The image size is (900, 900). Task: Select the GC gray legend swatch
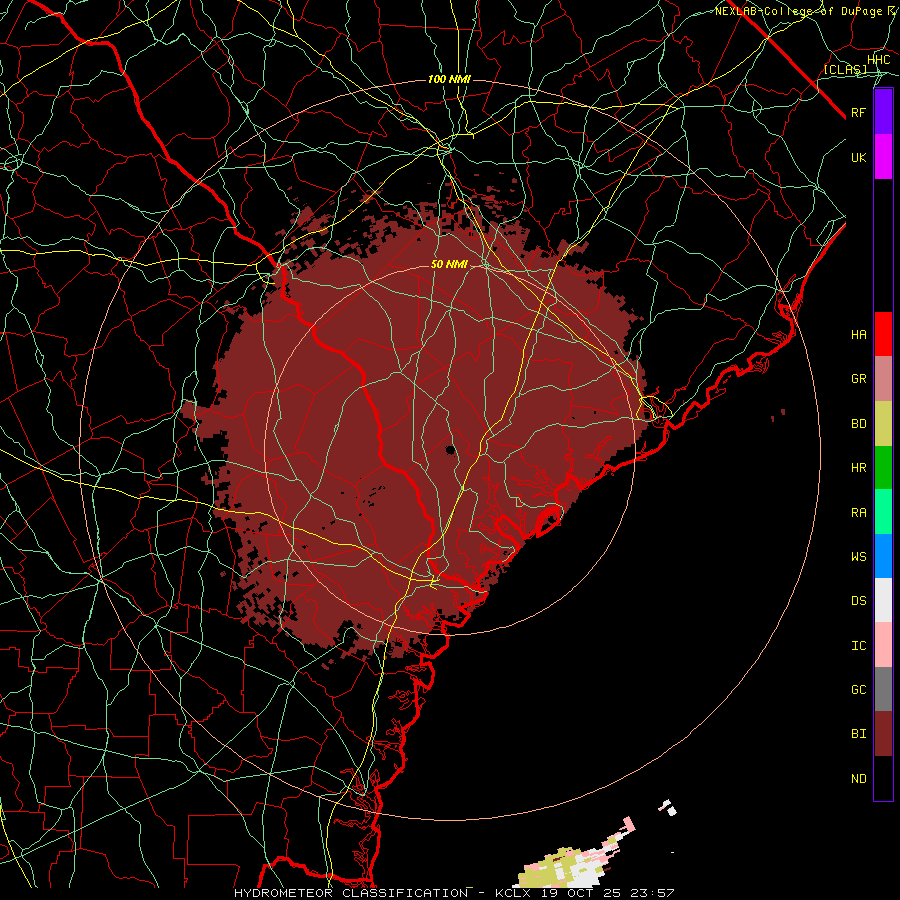883,689
